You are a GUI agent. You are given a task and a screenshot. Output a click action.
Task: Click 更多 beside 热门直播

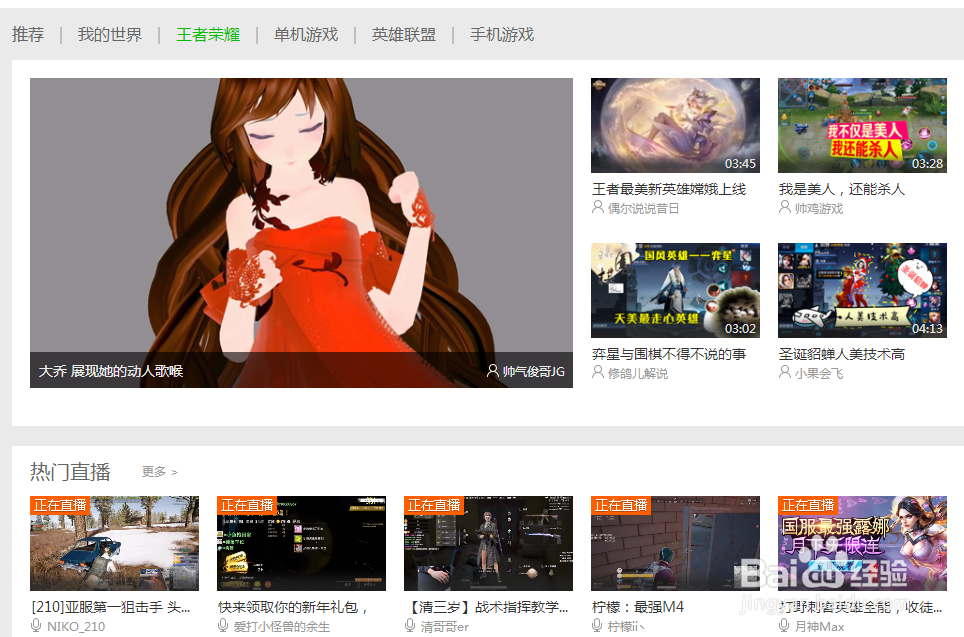pyautogui.click(x=159, y=472)
